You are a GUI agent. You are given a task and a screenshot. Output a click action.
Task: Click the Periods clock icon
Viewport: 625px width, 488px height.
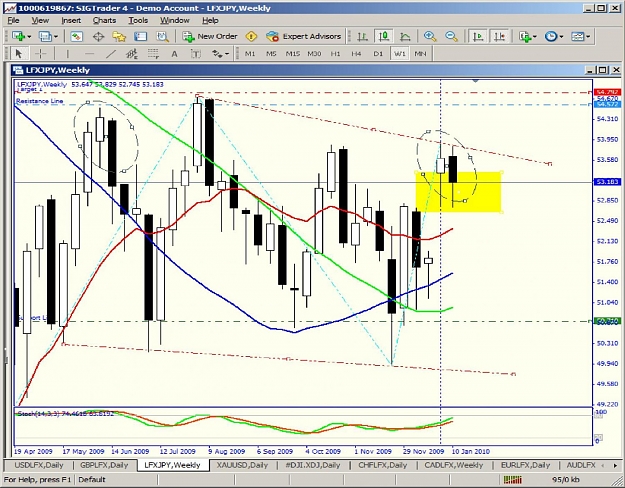coord(551,37)
